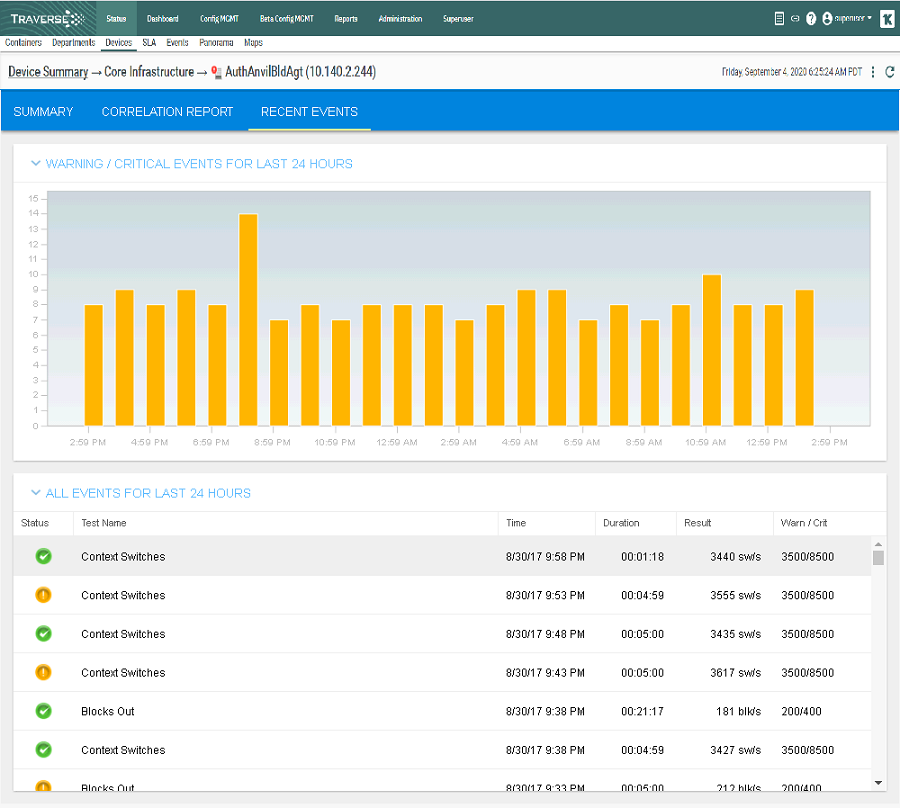Click the Traverse logo
This screenshot has height=808, width=900.
pos(47,18)
